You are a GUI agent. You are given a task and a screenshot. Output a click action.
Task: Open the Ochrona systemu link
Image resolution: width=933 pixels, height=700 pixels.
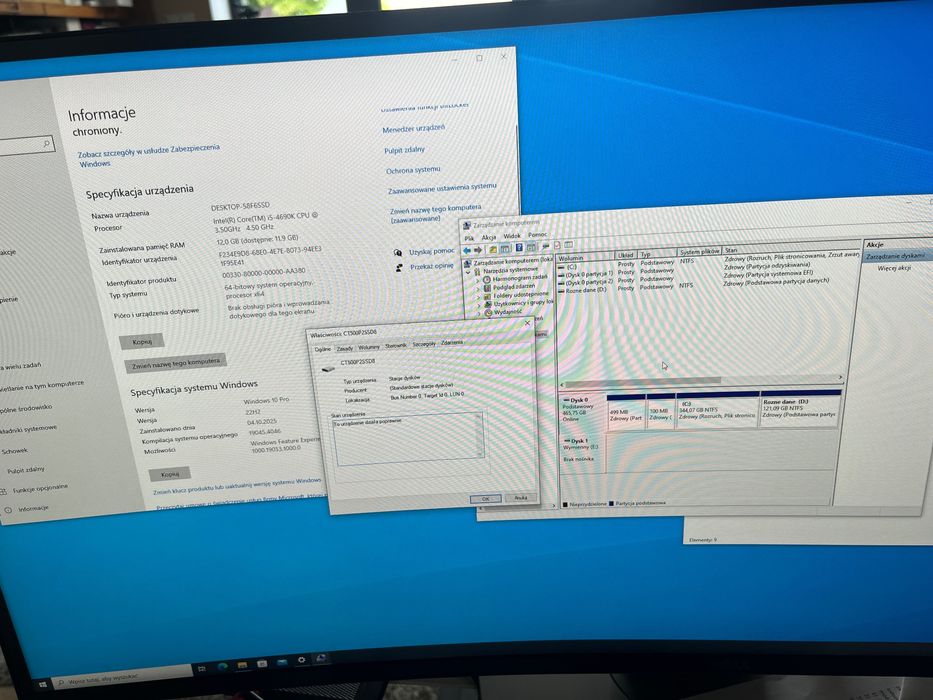[413, 170]
